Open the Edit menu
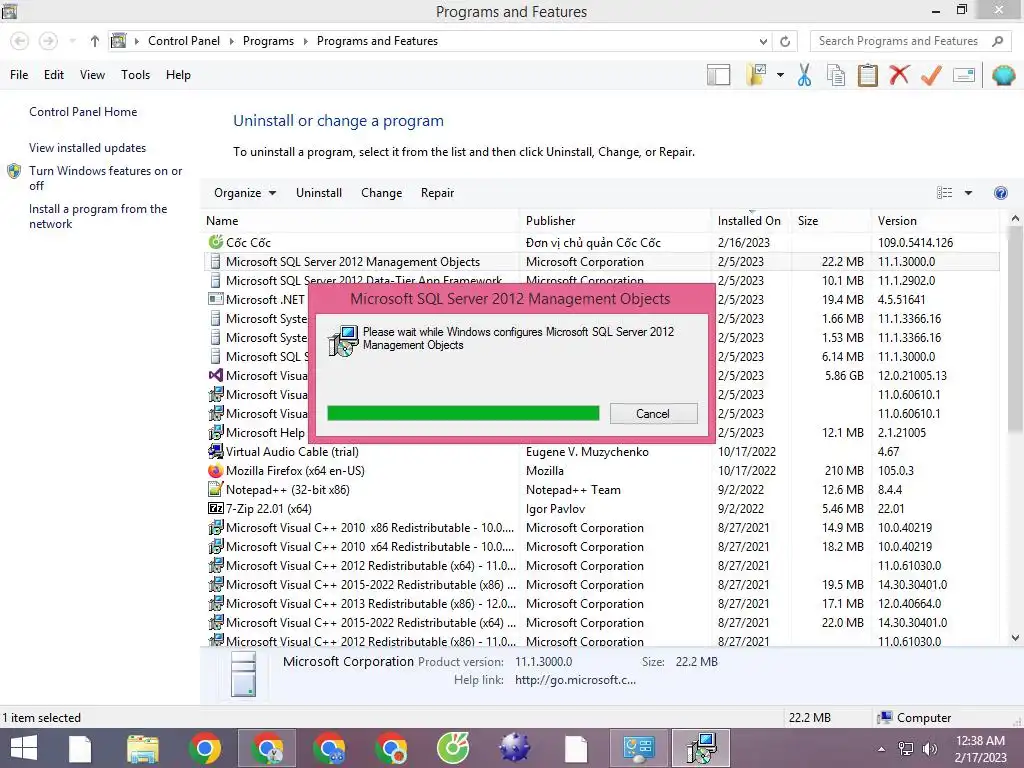 pos(54,75)
